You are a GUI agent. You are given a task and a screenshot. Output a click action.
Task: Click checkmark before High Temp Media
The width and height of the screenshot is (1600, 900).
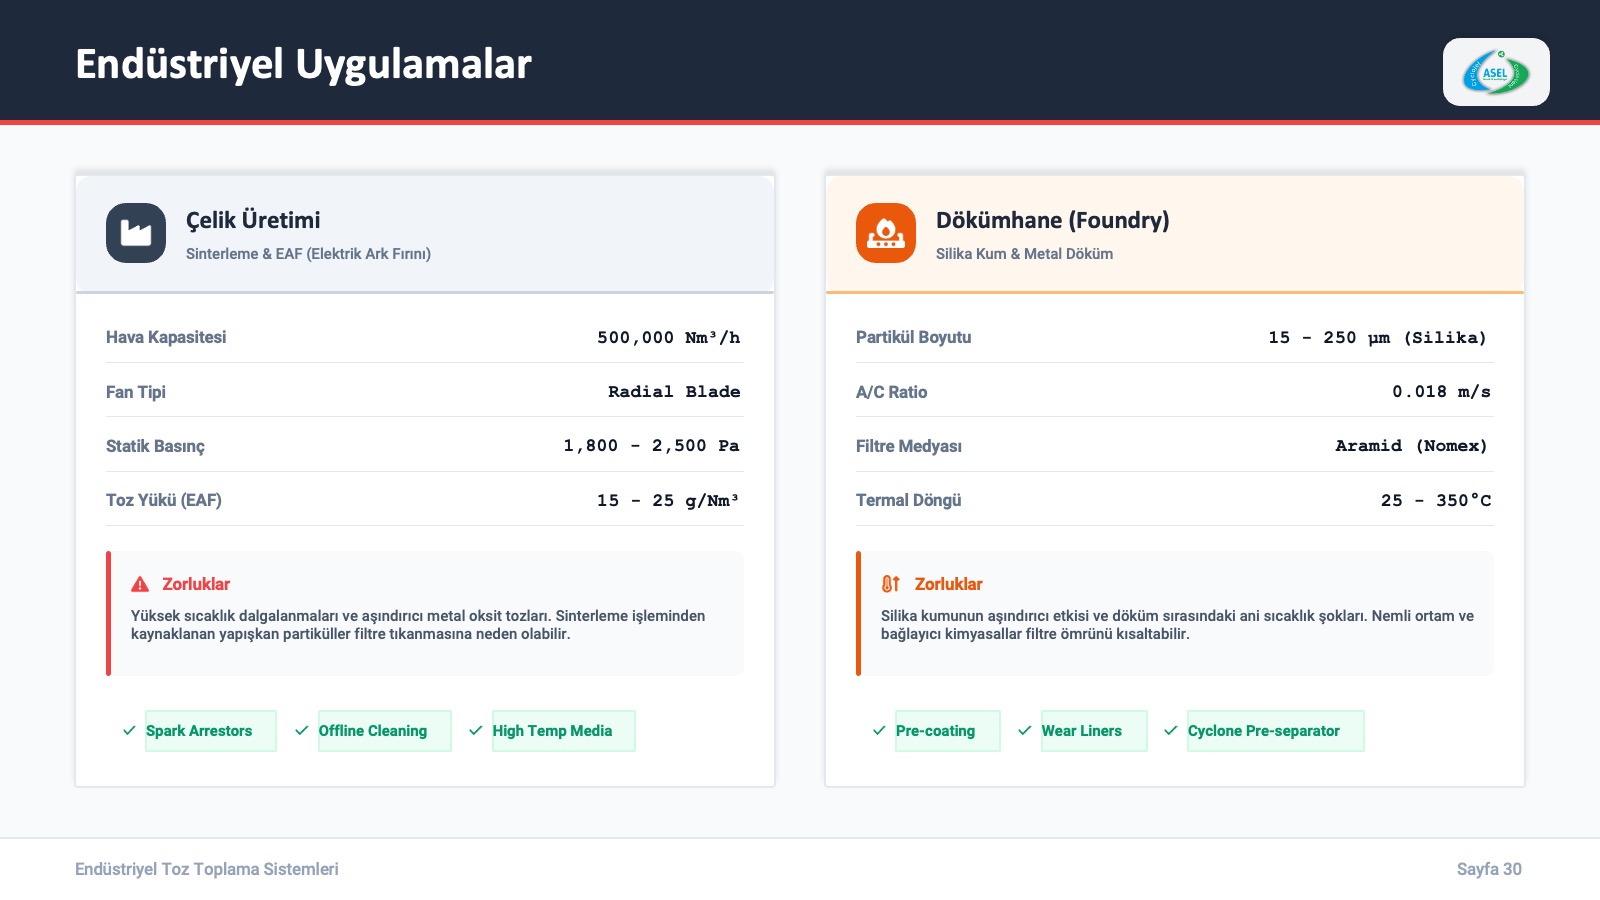(x=476, y=731)
